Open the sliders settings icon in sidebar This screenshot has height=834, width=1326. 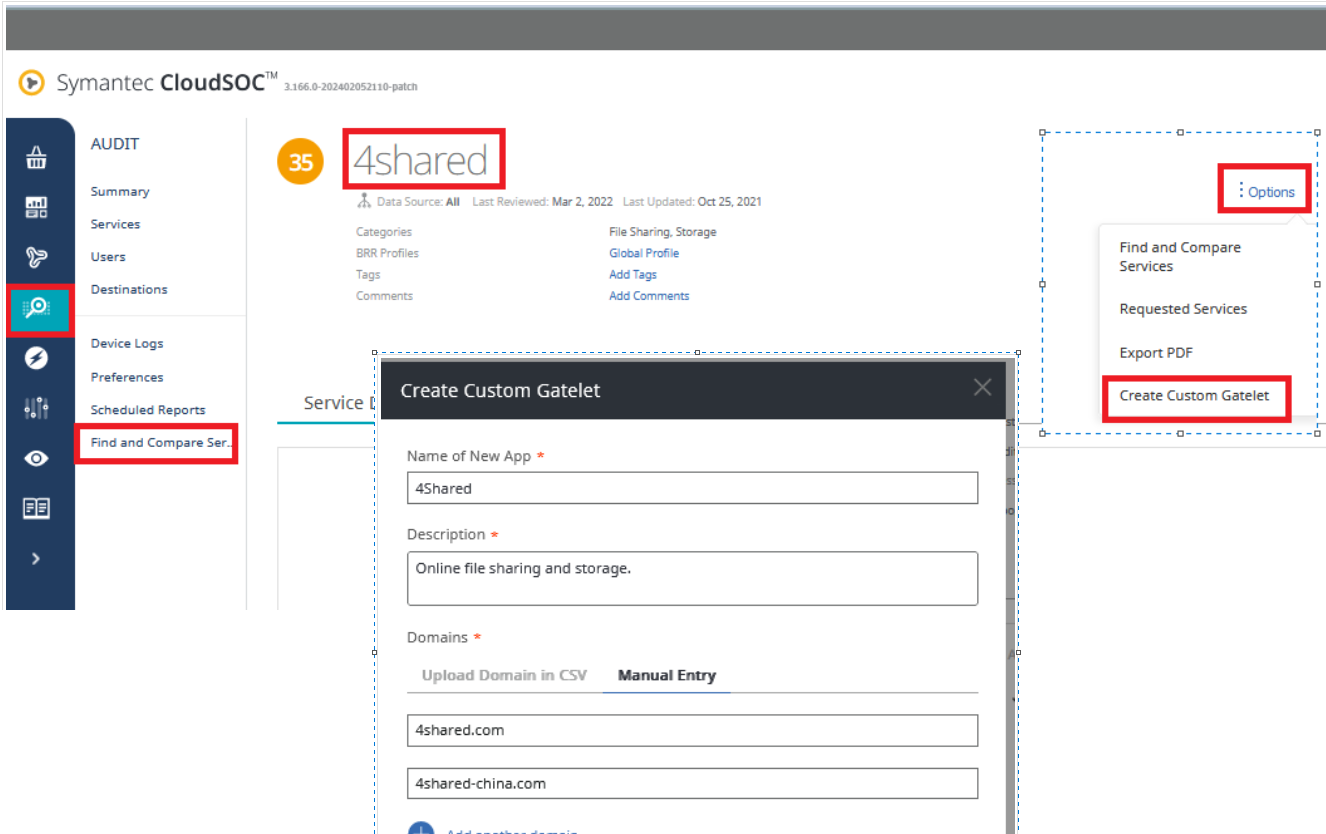37,408
